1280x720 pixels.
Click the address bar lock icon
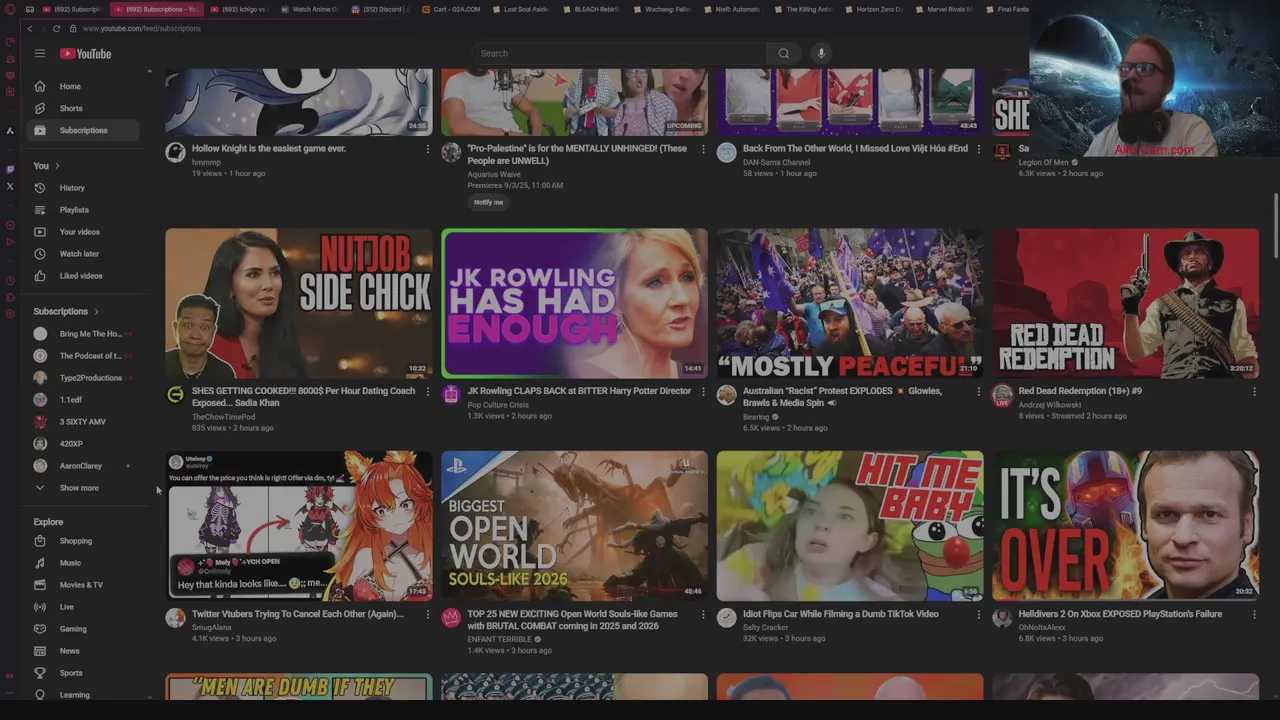72,28
